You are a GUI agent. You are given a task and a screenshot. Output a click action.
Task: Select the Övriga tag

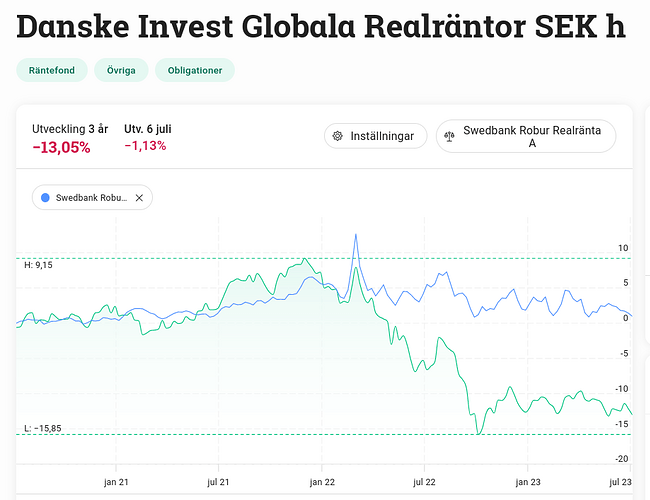[x=121, y=70]
